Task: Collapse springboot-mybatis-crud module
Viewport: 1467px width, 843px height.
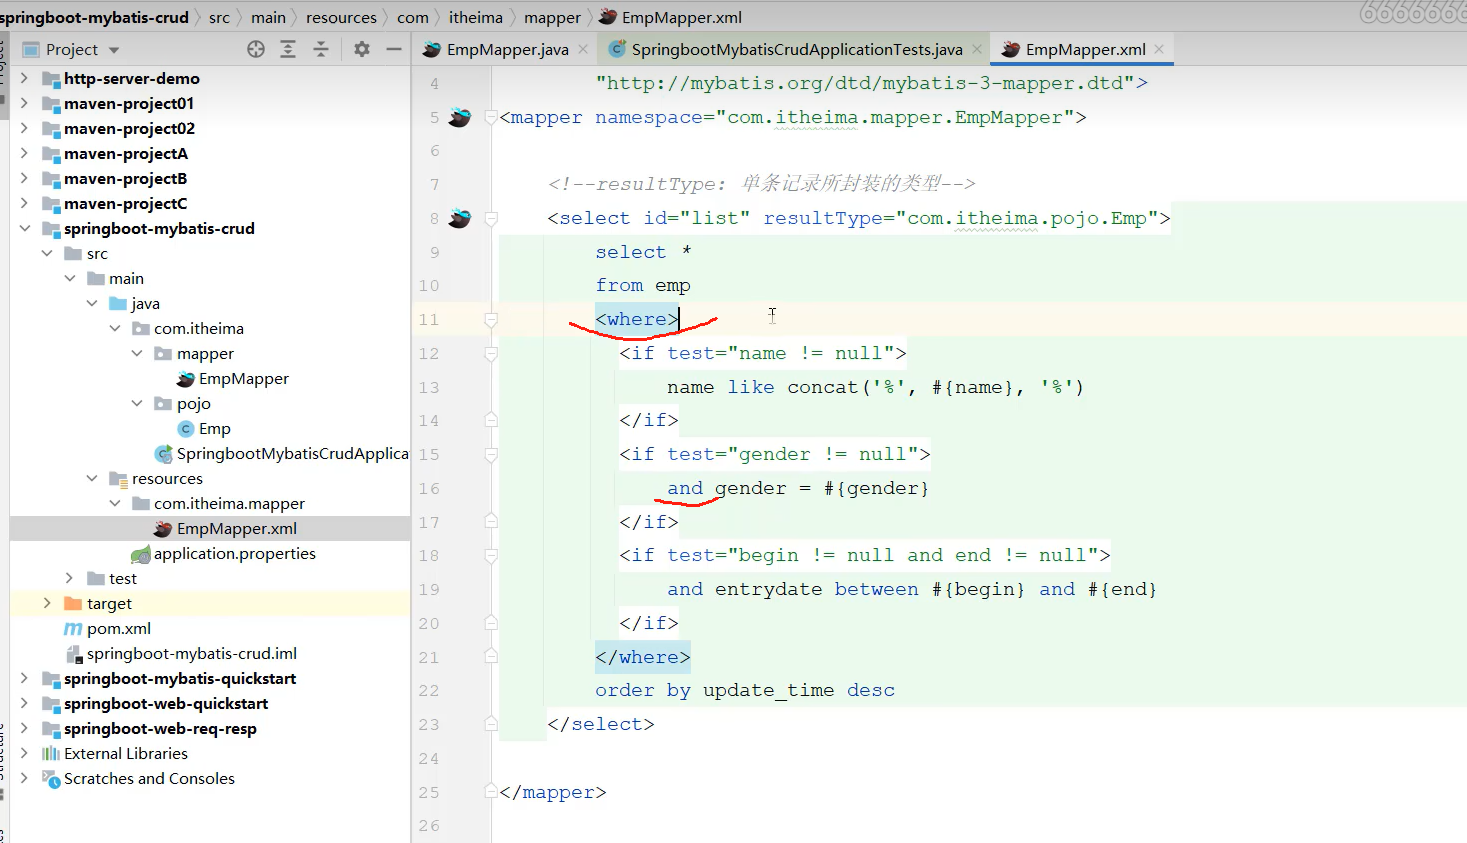Action: point(24,228)
